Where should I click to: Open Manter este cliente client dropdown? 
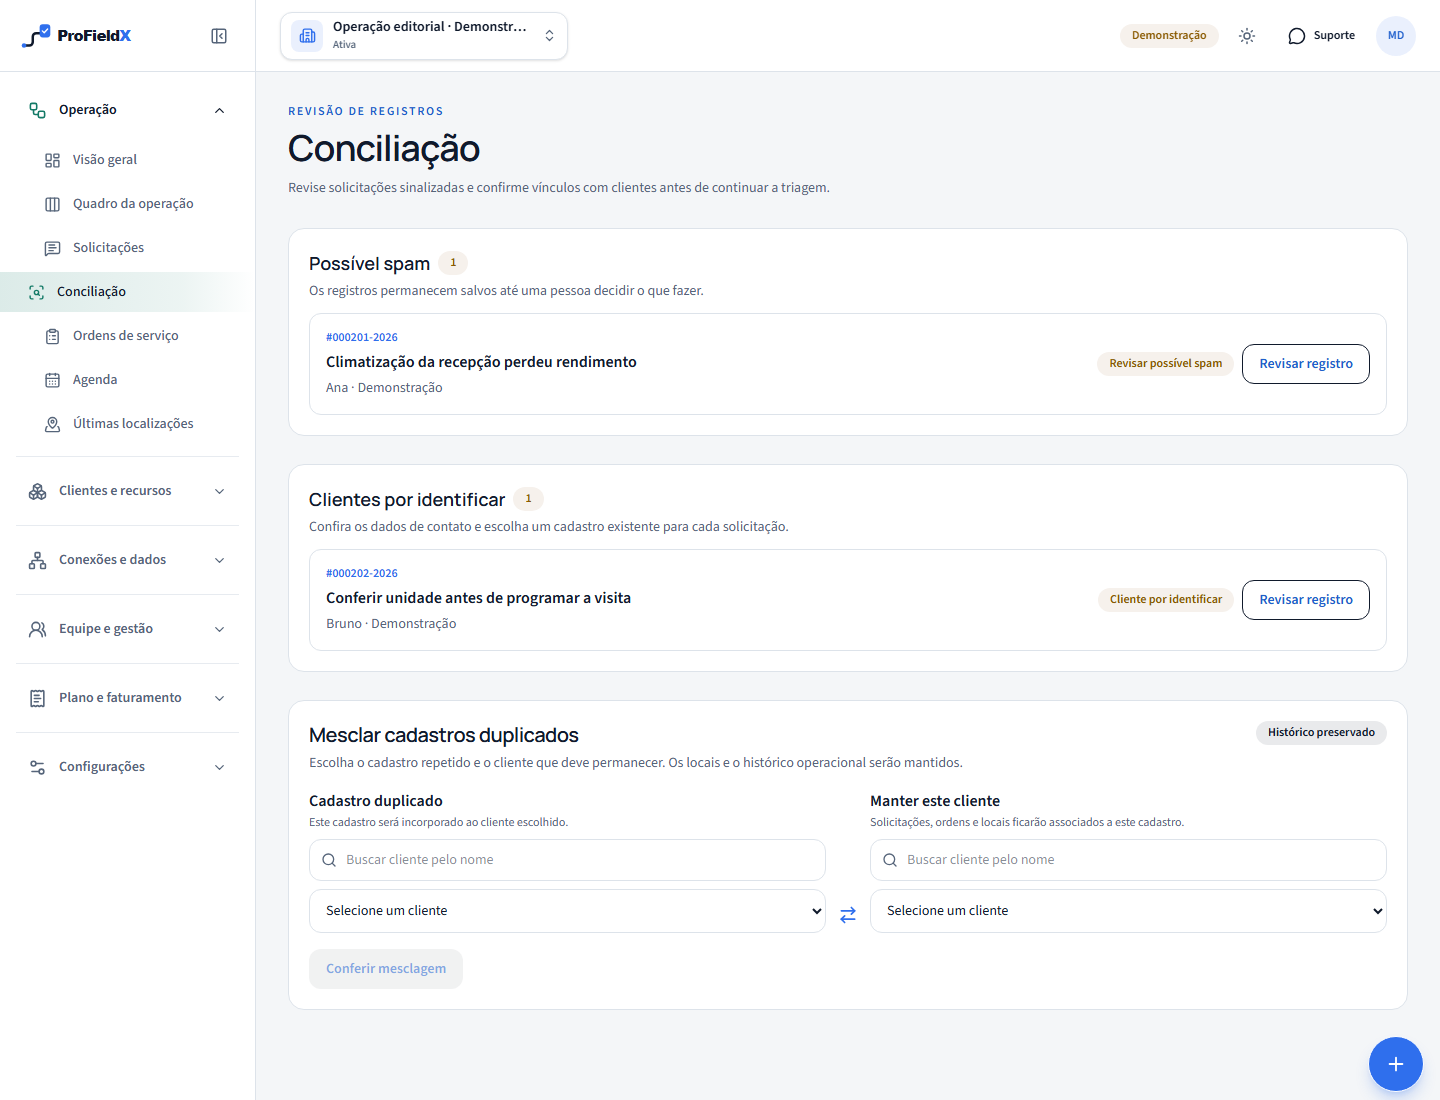1128,911
